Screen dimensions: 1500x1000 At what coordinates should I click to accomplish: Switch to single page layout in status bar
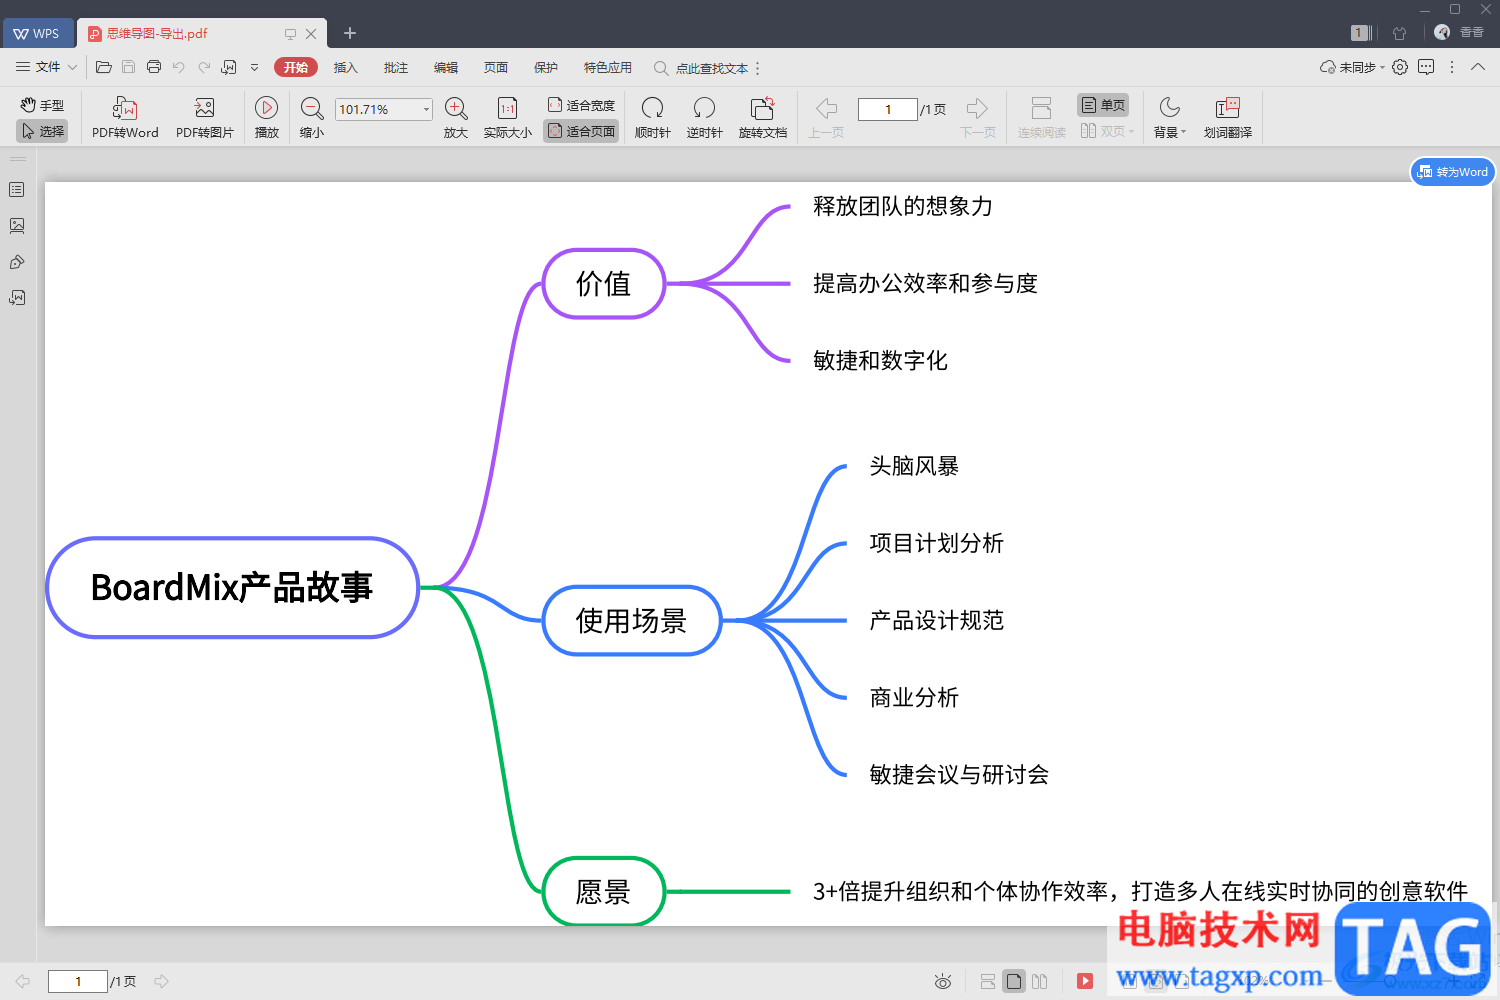click(1014, 982)
